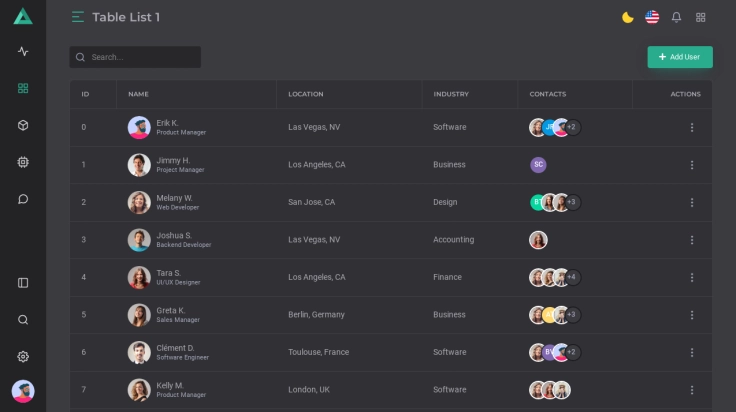Collapse the sidebar using hamburger menu icon
The width and height of the screenshot is (736, 412).
click(78, 17)
